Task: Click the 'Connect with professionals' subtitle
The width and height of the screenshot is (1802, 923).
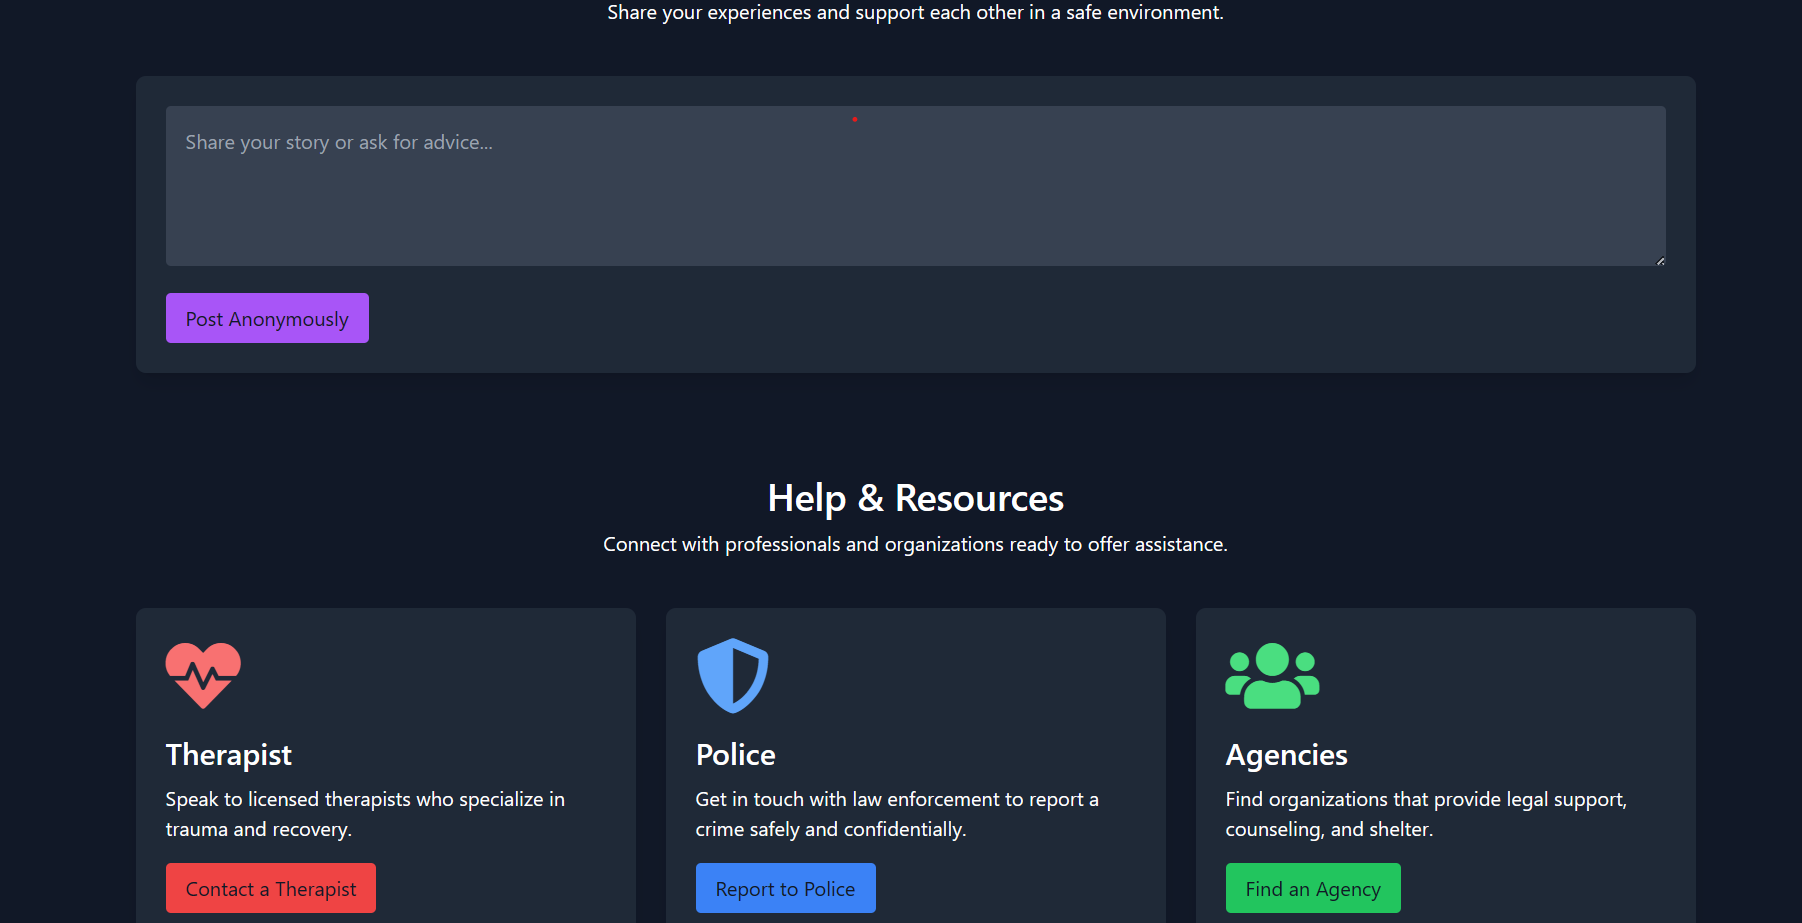Action: [x=915, y=544]
